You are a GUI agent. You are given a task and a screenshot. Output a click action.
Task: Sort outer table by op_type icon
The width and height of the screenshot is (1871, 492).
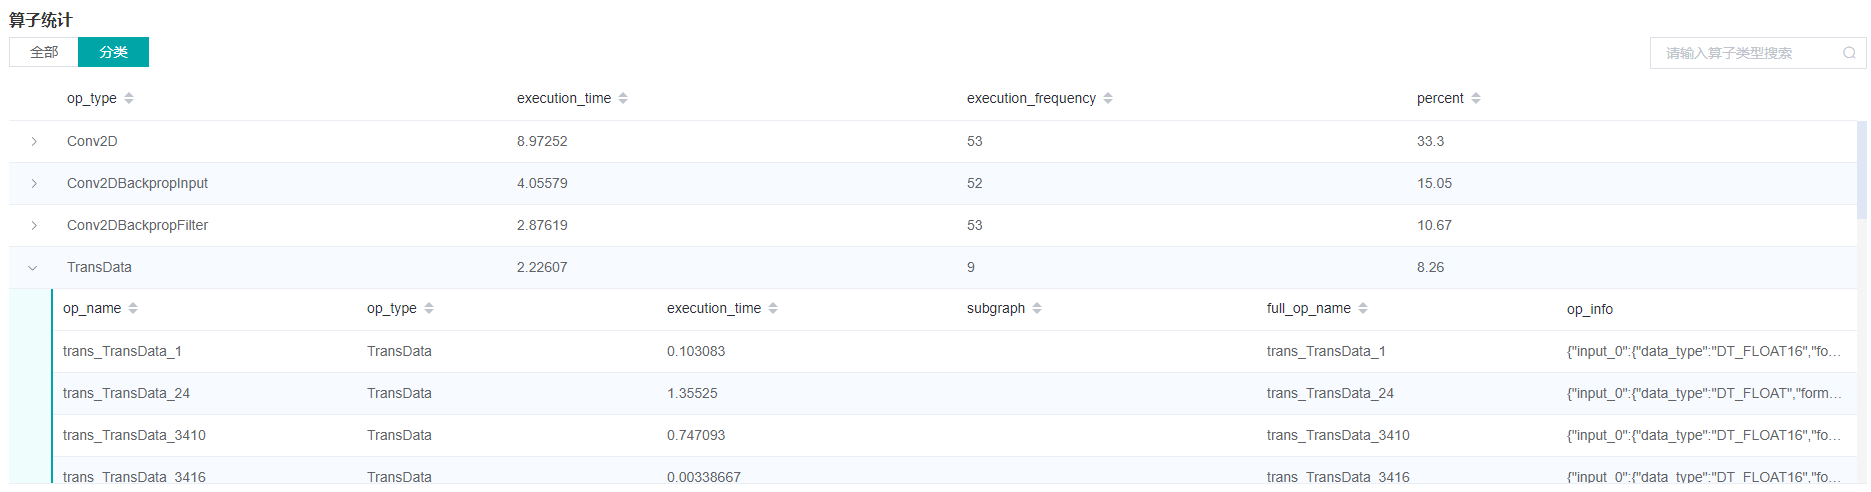point(129,98)
